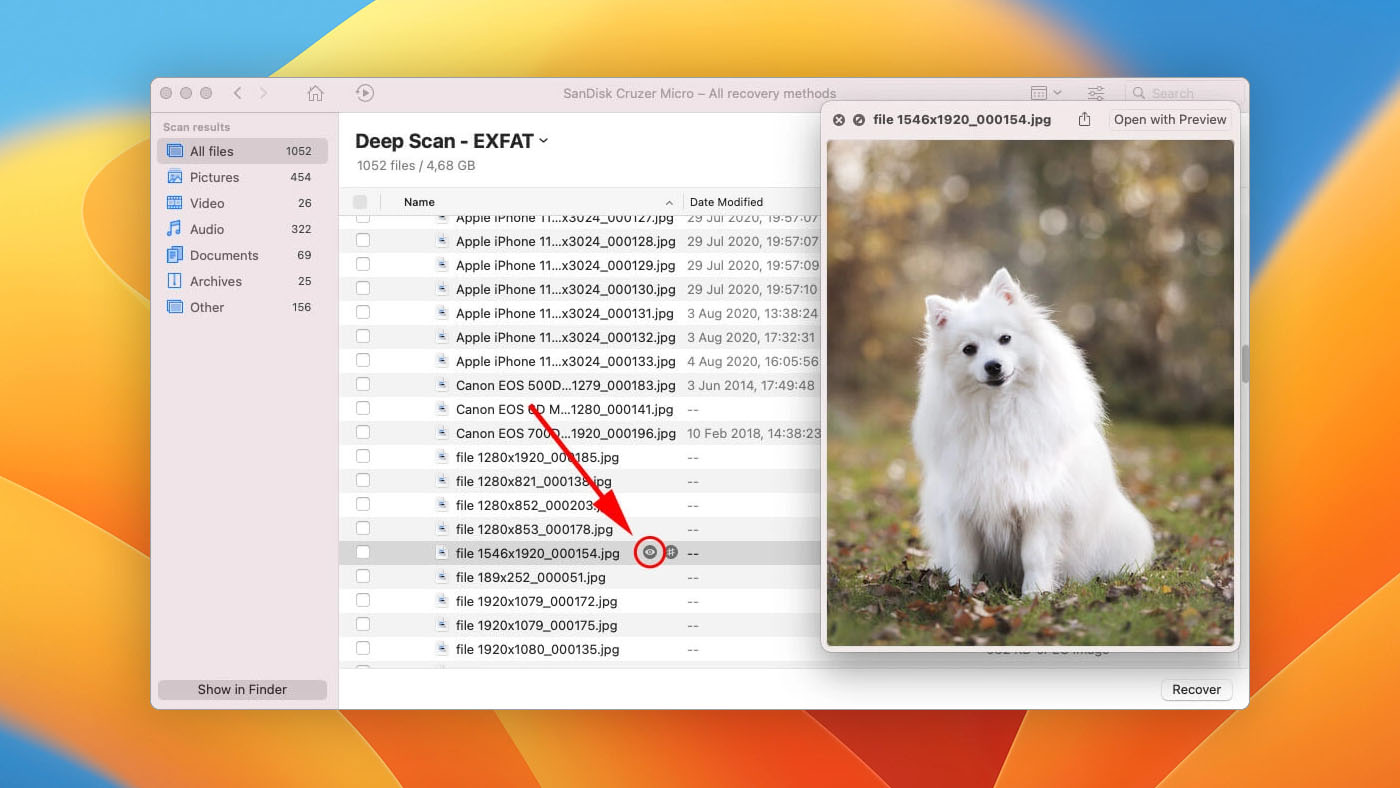The height and width of the screenshot is (788, 1400).
Task: Check the box for file 189x252_000051.jpg
Action: pyautogui.click(x=363, y=577)
